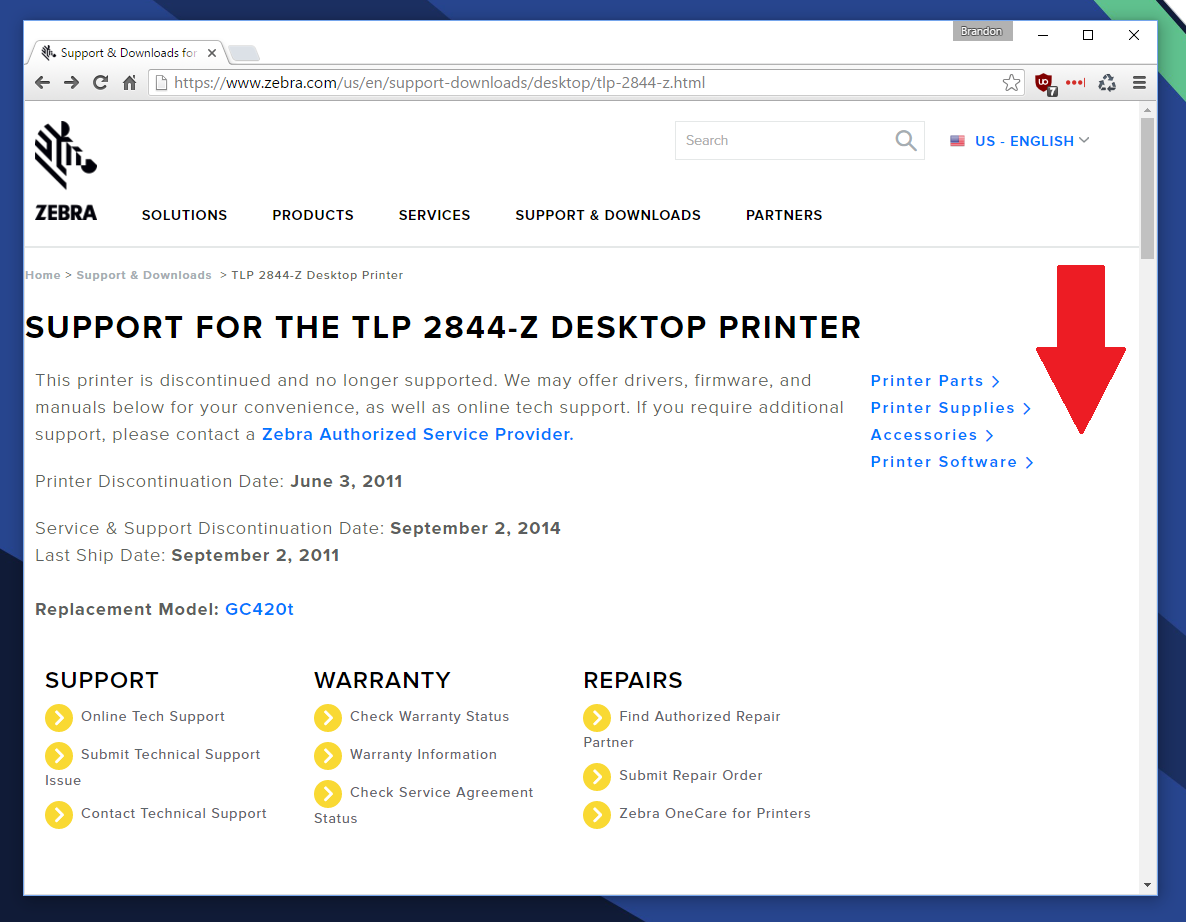Viewport: 1186px width, 922px height.
Task: Go to Home breadcrumb
Action: (42, 275)
